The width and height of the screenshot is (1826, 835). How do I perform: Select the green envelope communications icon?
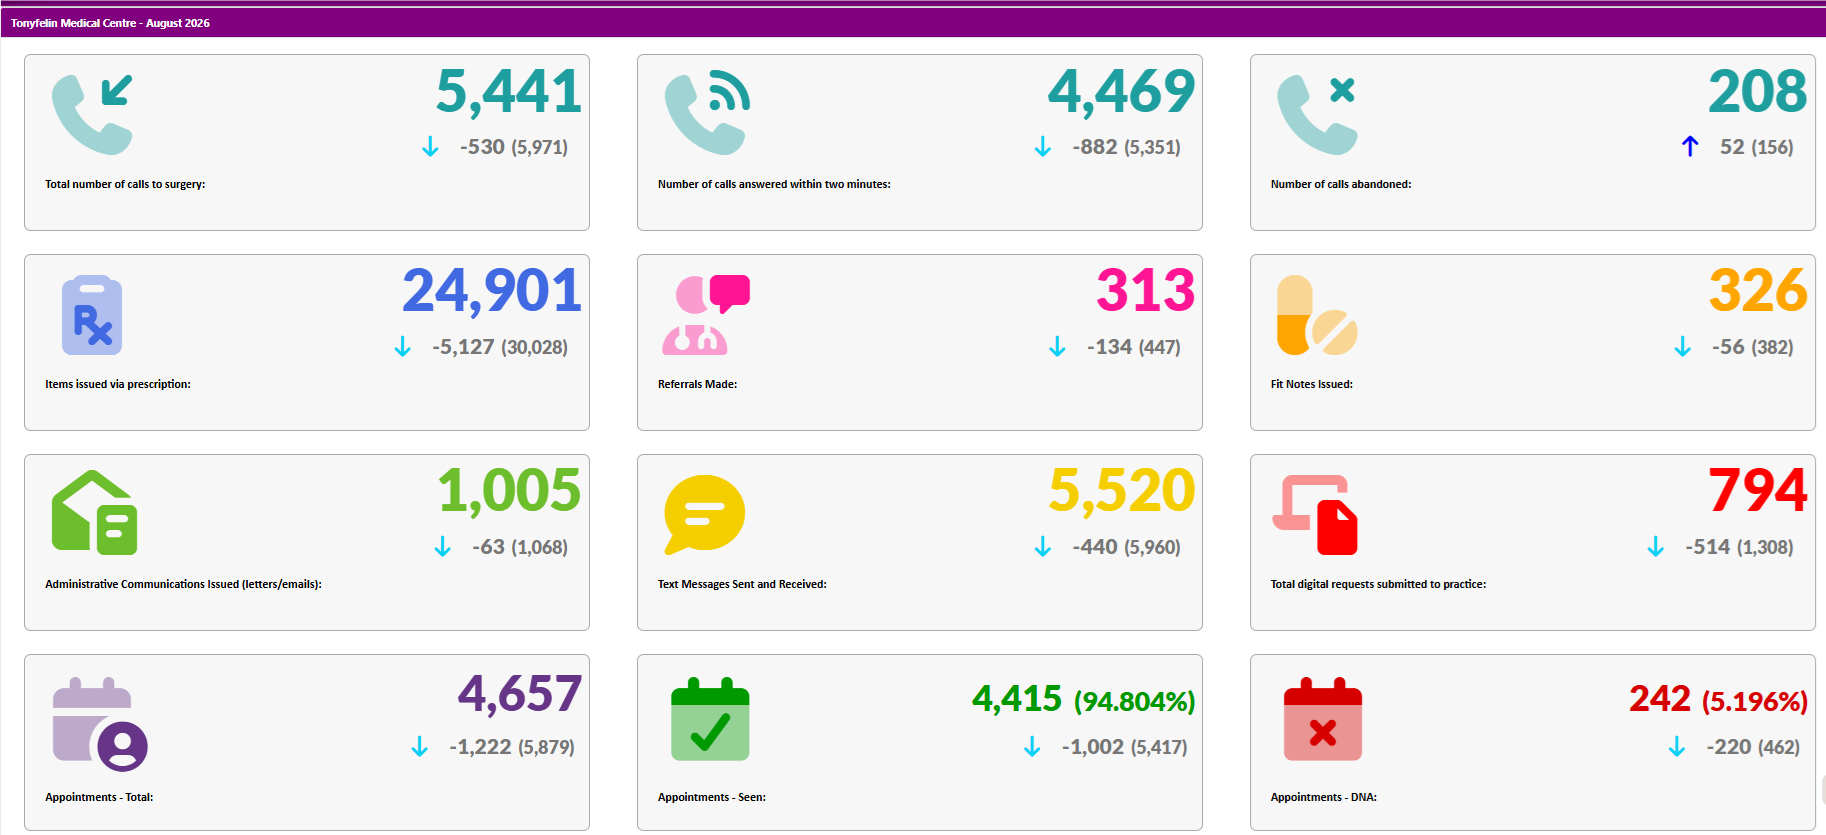click(94, 512)
